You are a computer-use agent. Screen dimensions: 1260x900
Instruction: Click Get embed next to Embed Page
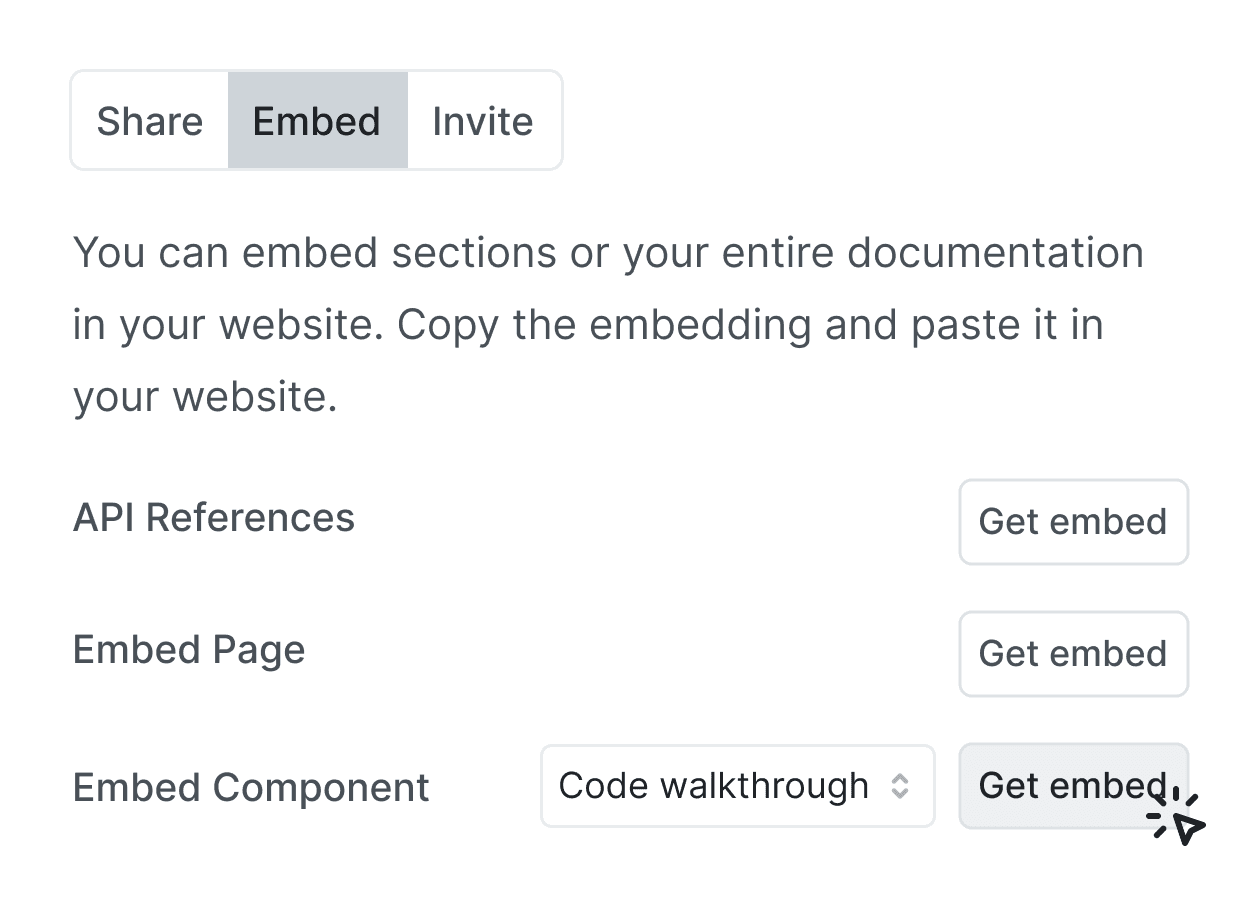coord(1073,654)
